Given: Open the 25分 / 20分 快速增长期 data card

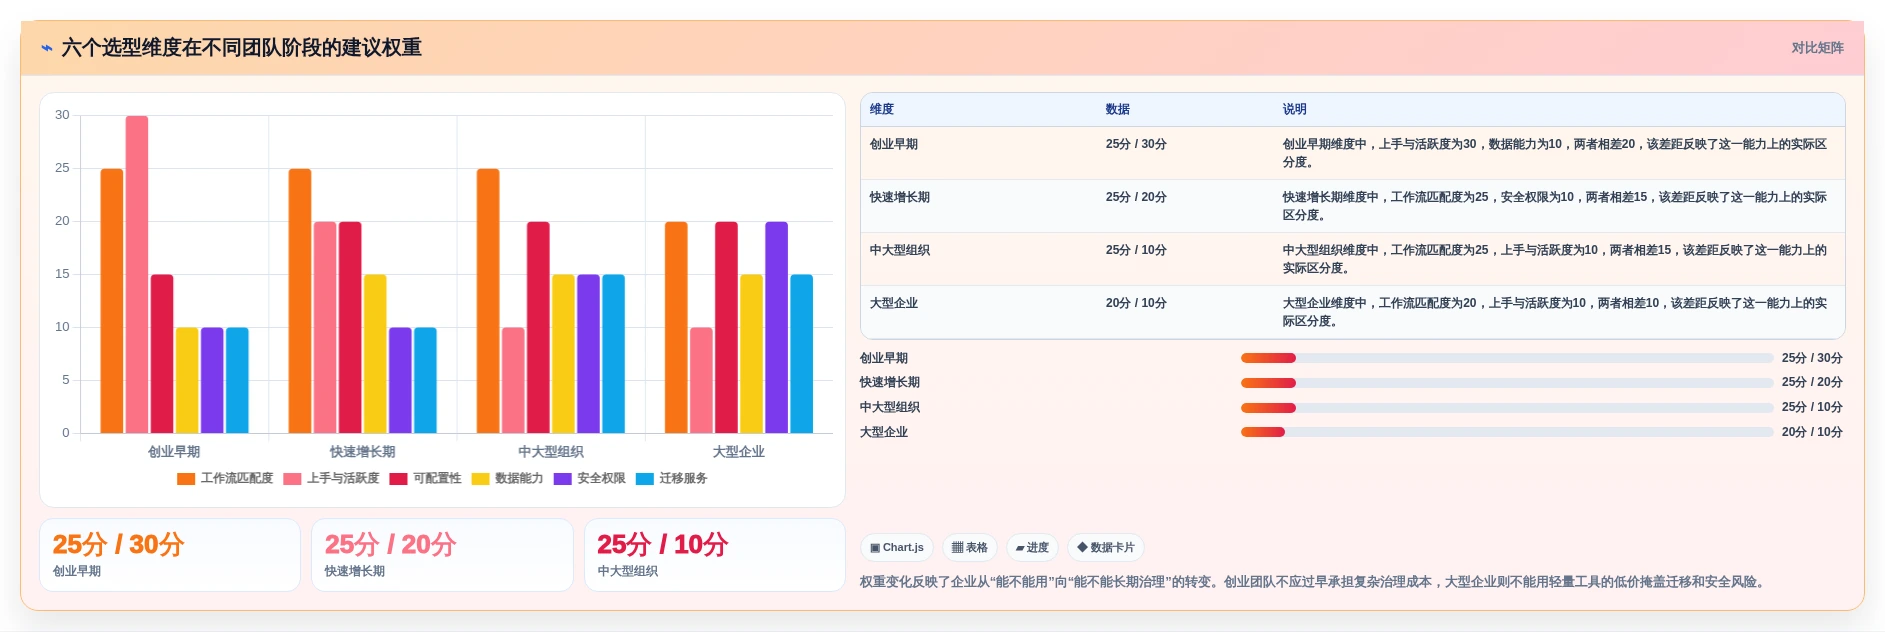Looking at the screenshot, I should pos(442,555).
